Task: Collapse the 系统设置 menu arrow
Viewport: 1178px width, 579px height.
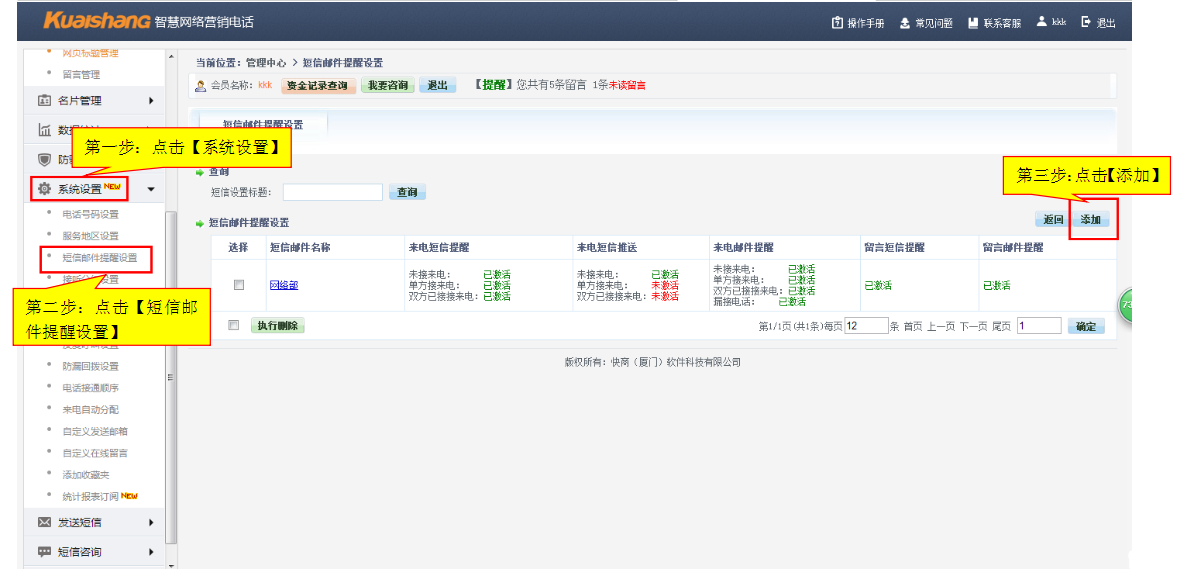Action: pos(150,189)
